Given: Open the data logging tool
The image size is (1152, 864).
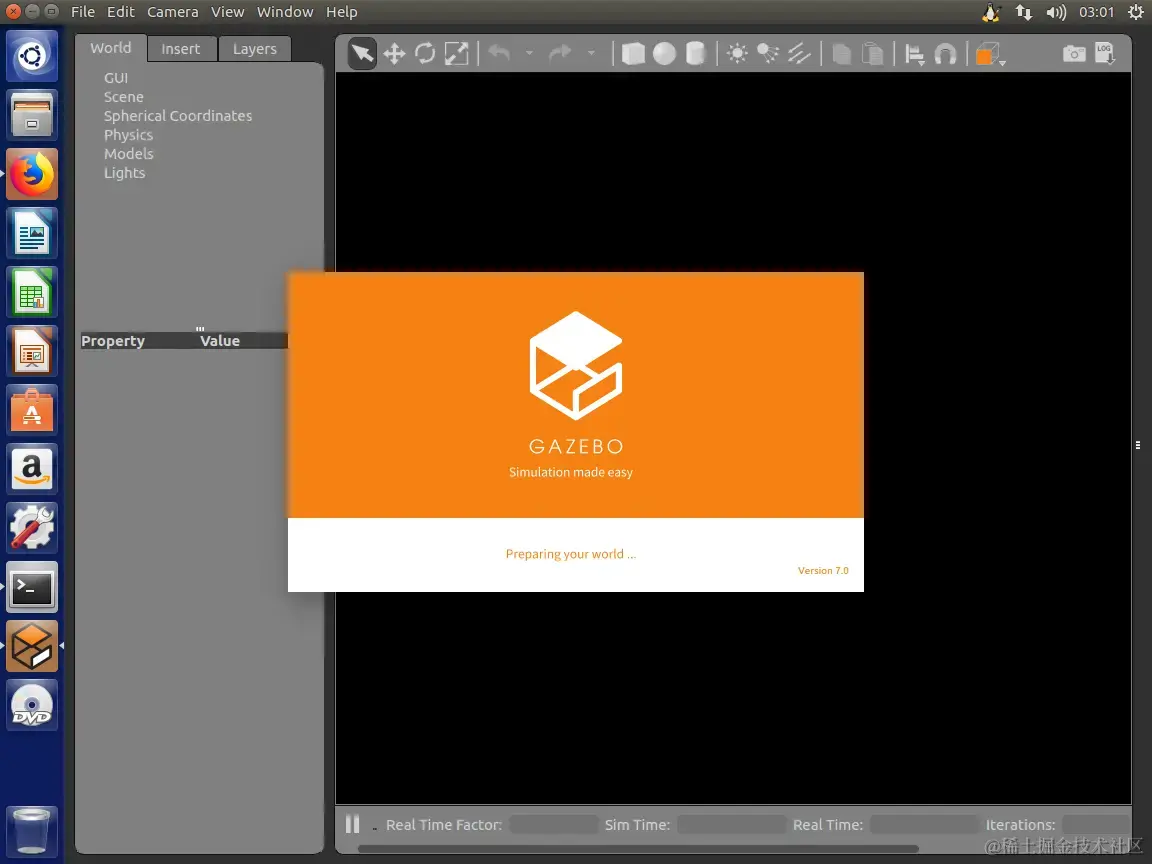Looking at the screenshot, I should [1105, 53].
